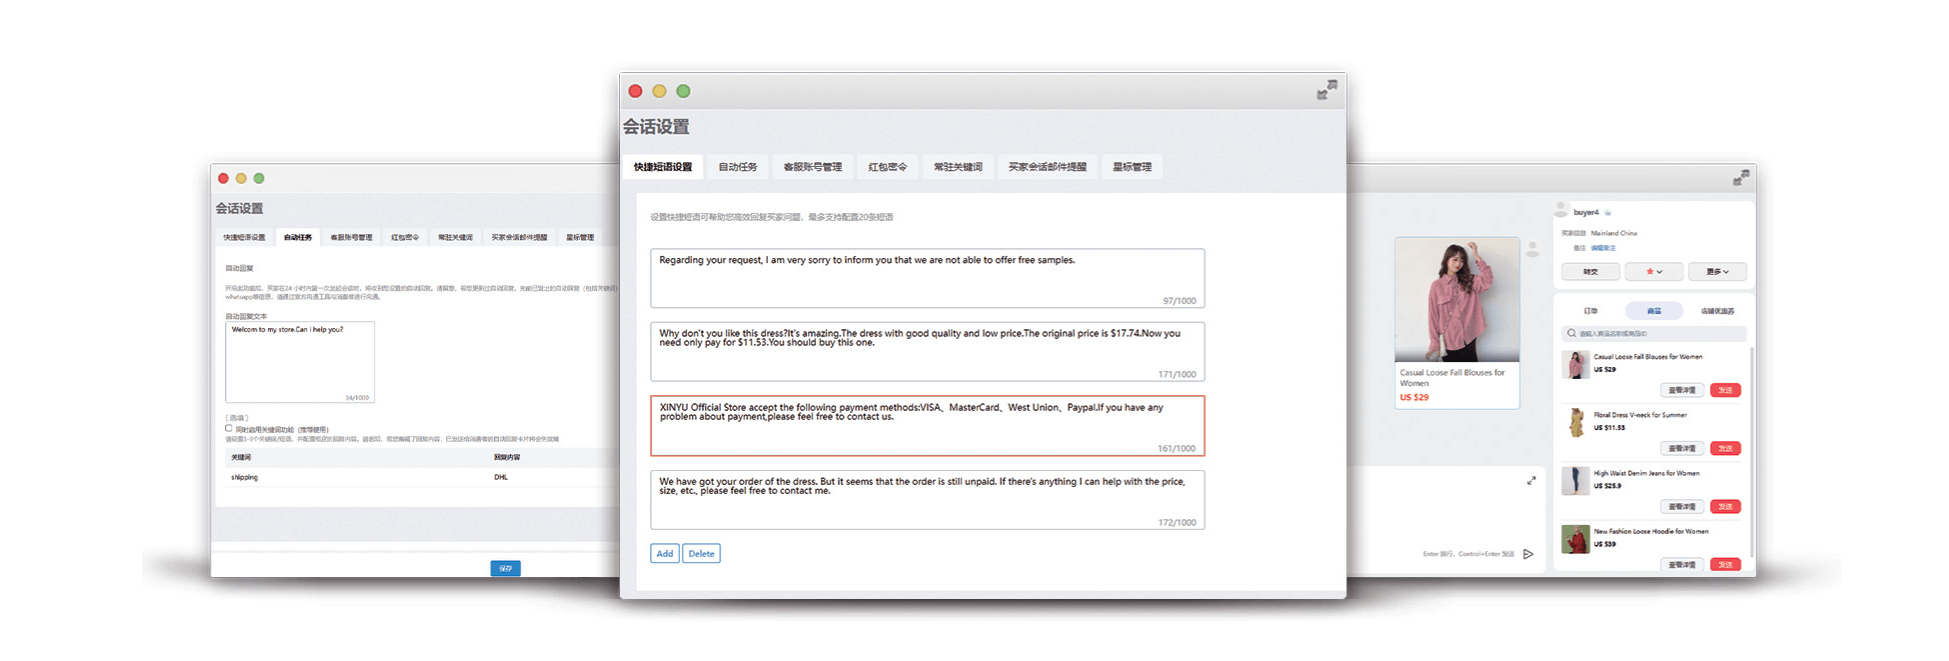The width and height of the screenshot is (1949, 661).
Task: Click the fullscreen icon in the center window's title bar
Action: tap(1326, 91)
